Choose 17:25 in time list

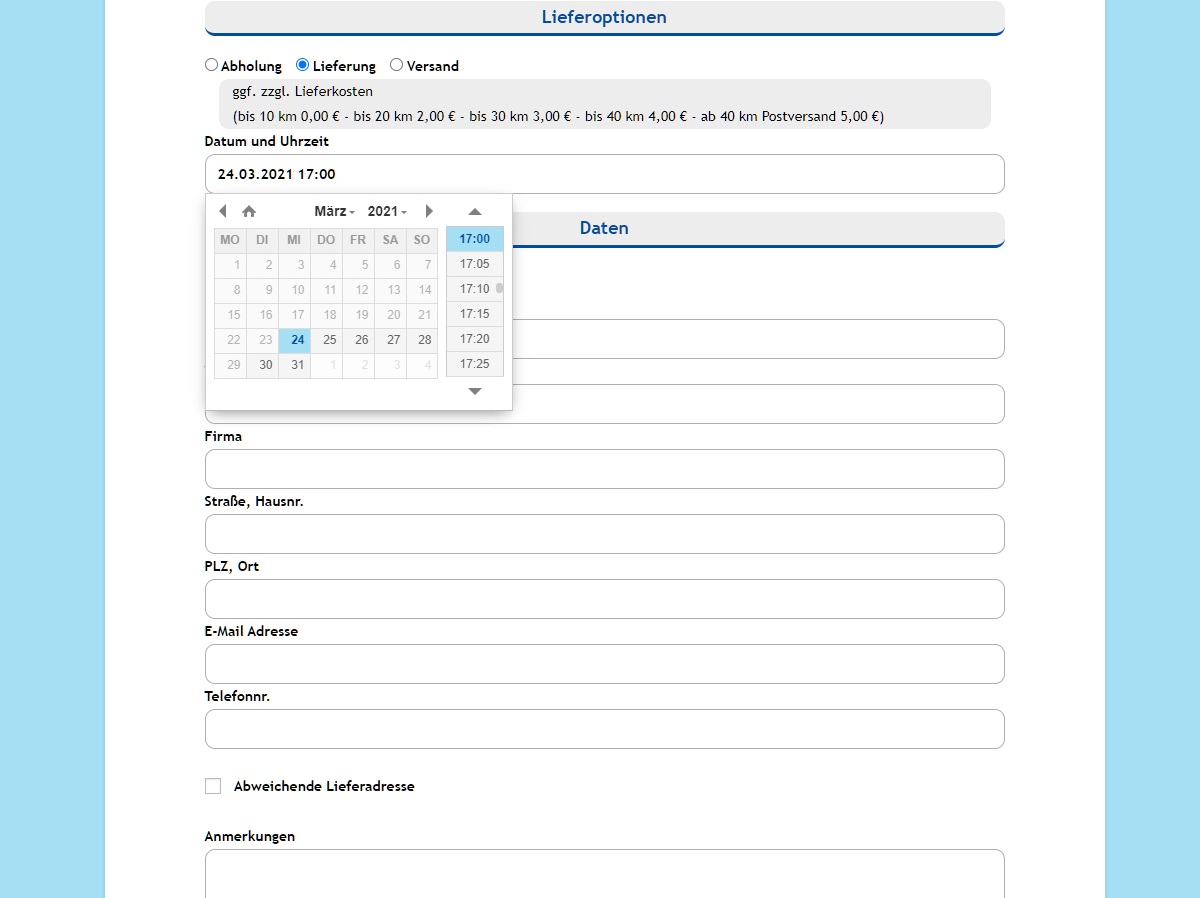coord(475,364)
